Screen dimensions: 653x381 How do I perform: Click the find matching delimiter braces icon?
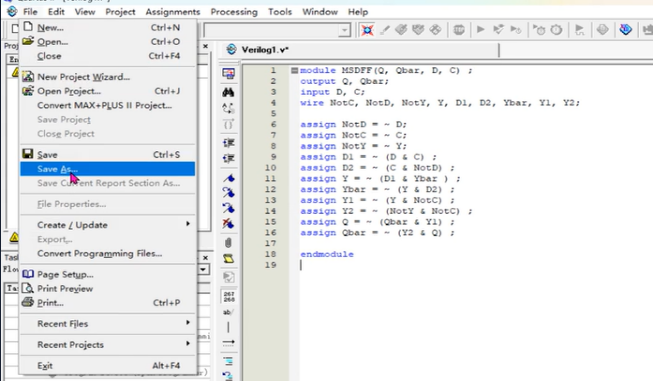coord(228,125)
